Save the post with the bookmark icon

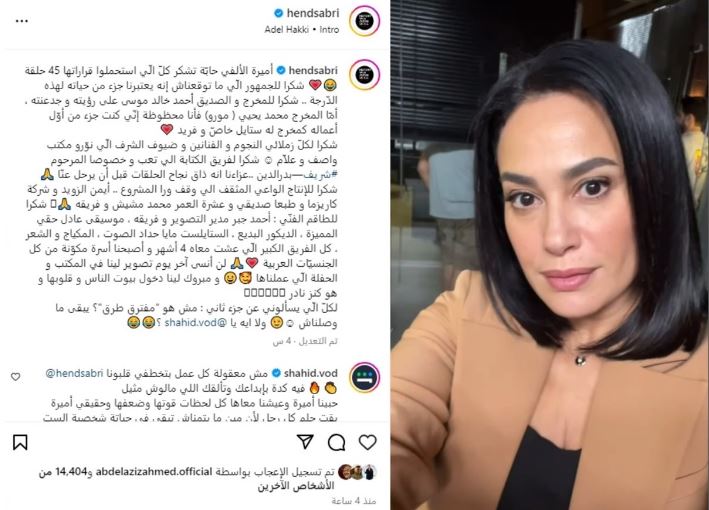point(20,442)
